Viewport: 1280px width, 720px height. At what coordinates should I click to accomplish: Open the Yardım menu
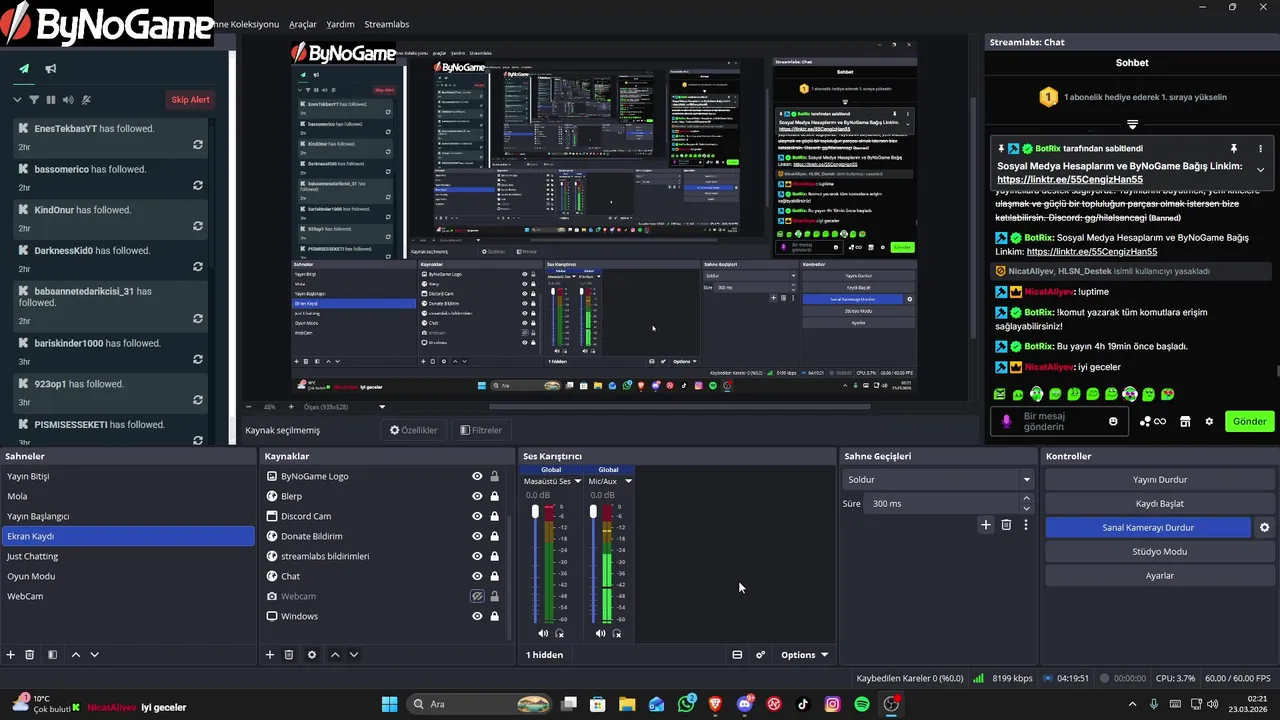click(x=340, y=24)
